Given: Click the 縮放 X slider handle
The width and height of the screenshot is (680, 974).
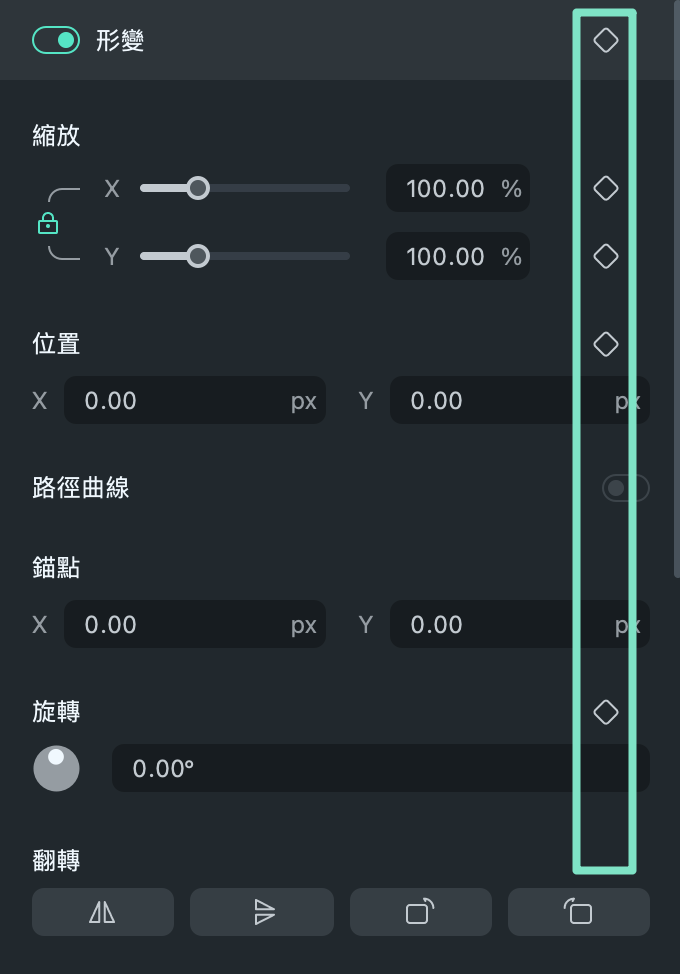Looking at the screenshot, I should click(x=198, y=188).
